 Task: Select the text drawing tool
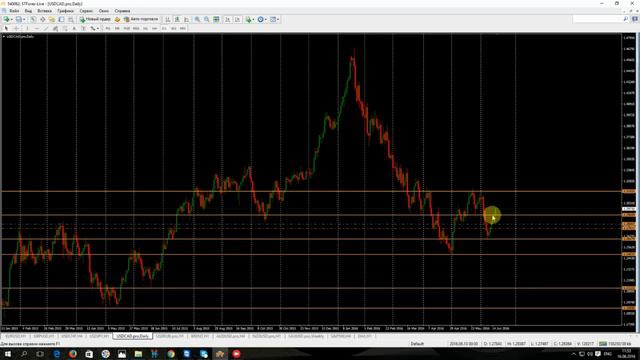(x=74, y=28)
